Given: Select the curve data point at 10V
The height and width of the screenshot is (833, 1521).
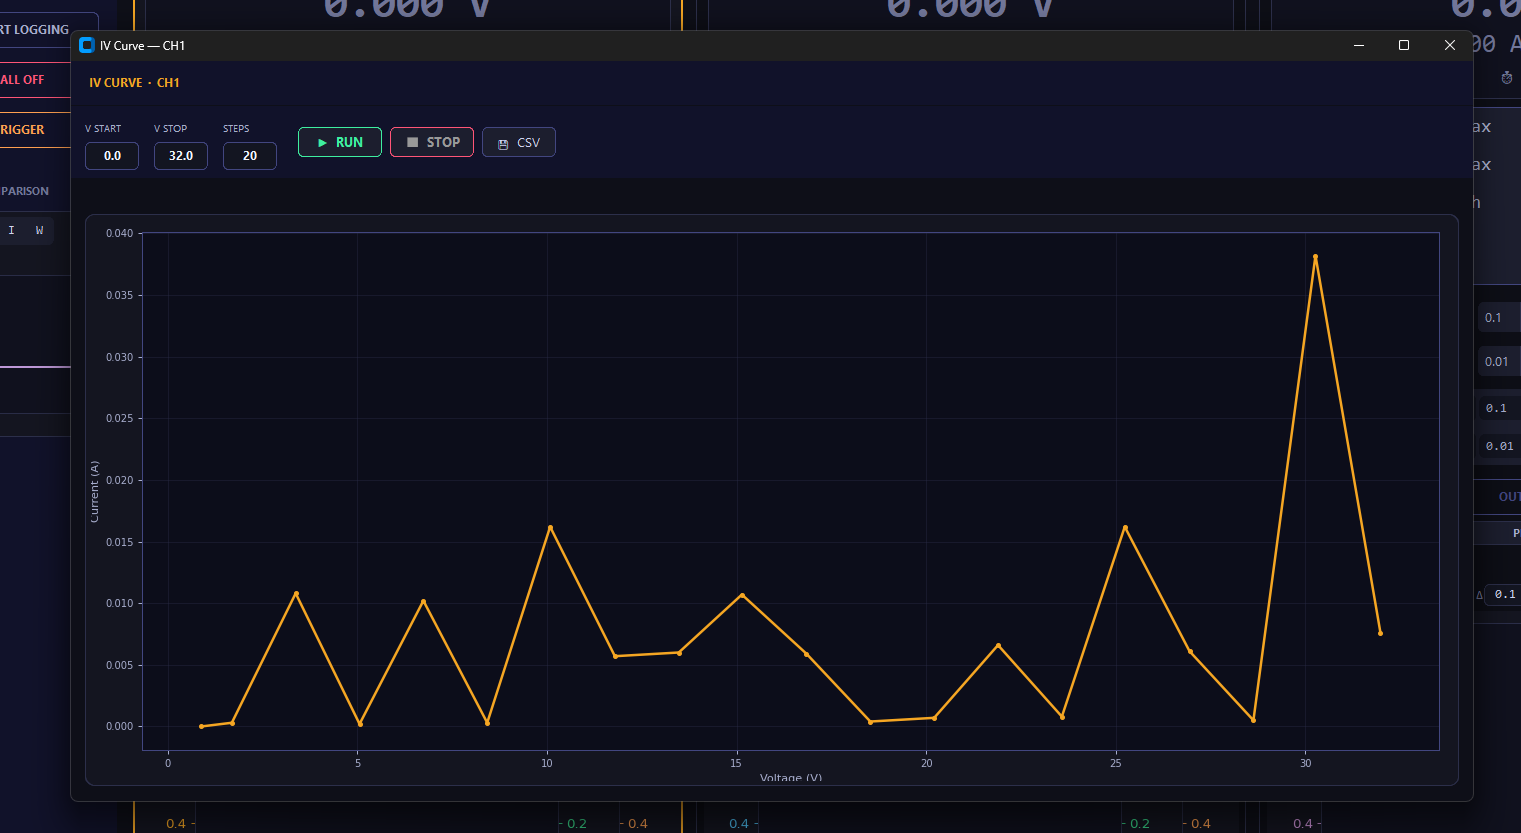Looking at the screenshot, I should click(x=550, y=528).
